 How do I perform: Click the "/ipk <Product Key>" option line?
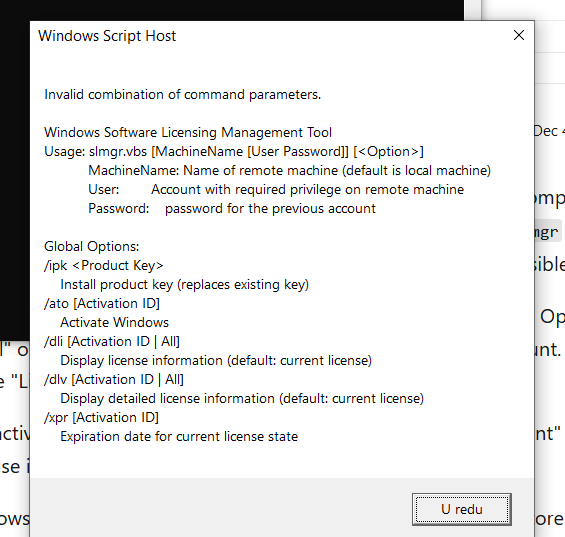(104, 266)
